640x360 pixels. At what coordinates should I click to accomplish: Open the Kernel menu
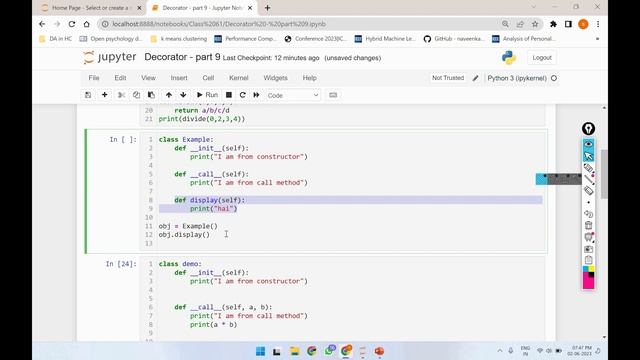coord(238,78)
